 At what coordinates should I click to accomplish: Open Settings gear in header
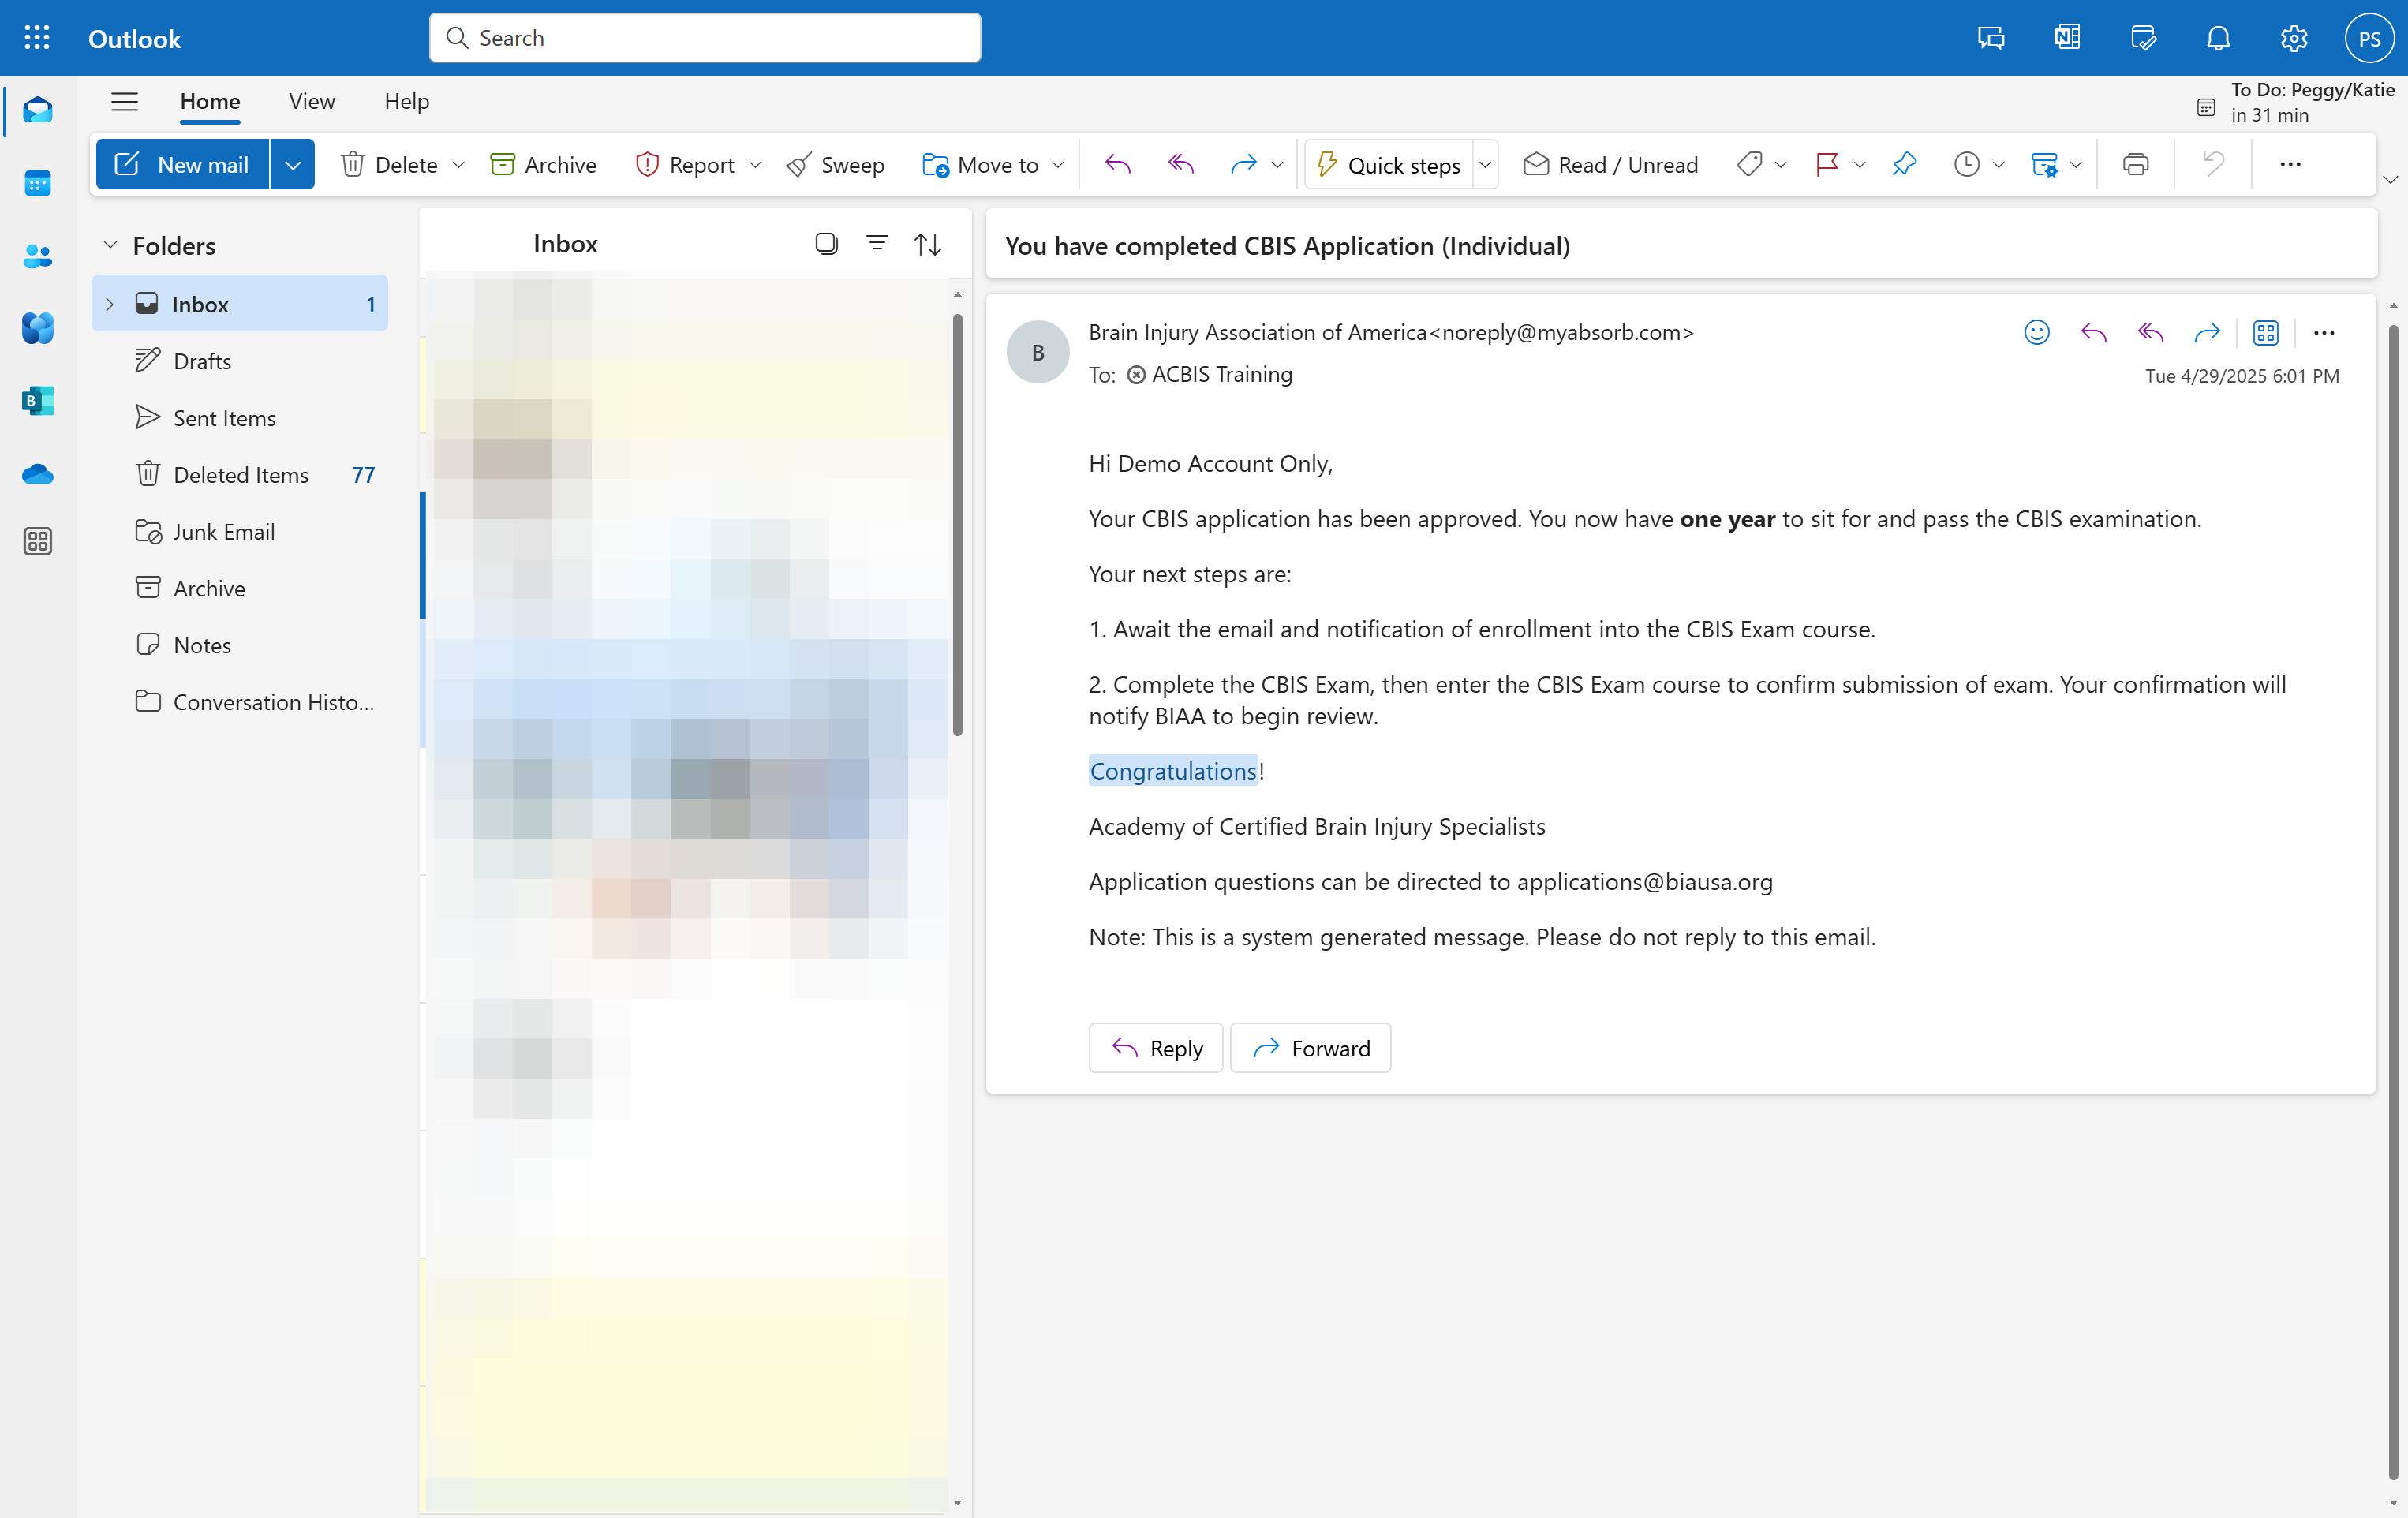coord(2293,38)
